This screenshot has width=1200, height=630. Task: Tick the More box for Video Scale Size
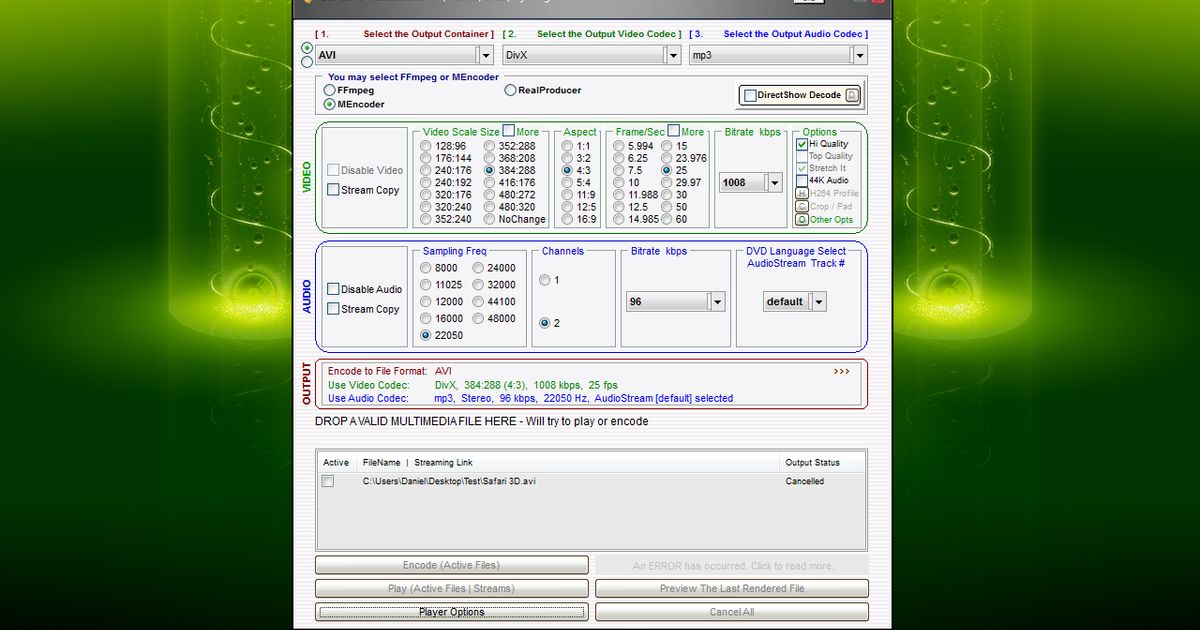pyautogui.click(x=508, y=131)
